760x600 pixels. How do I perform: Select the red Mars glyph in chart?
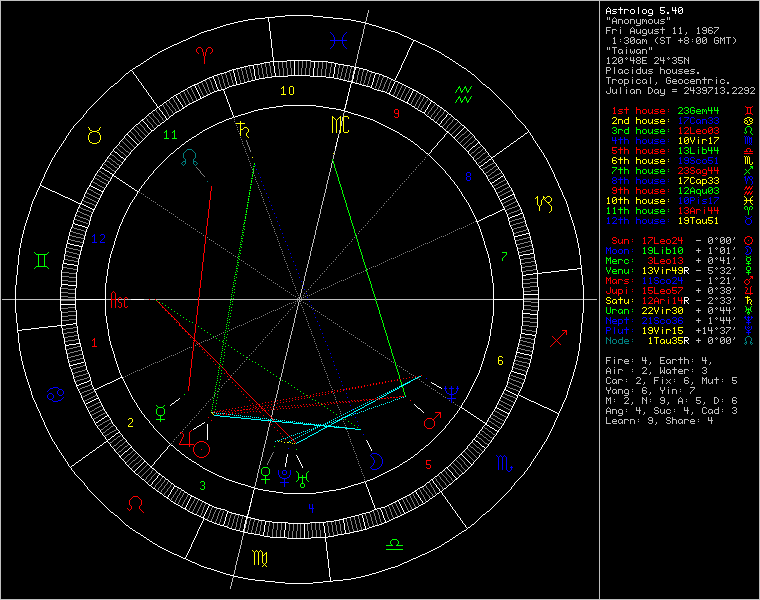(x=432, y=421)
